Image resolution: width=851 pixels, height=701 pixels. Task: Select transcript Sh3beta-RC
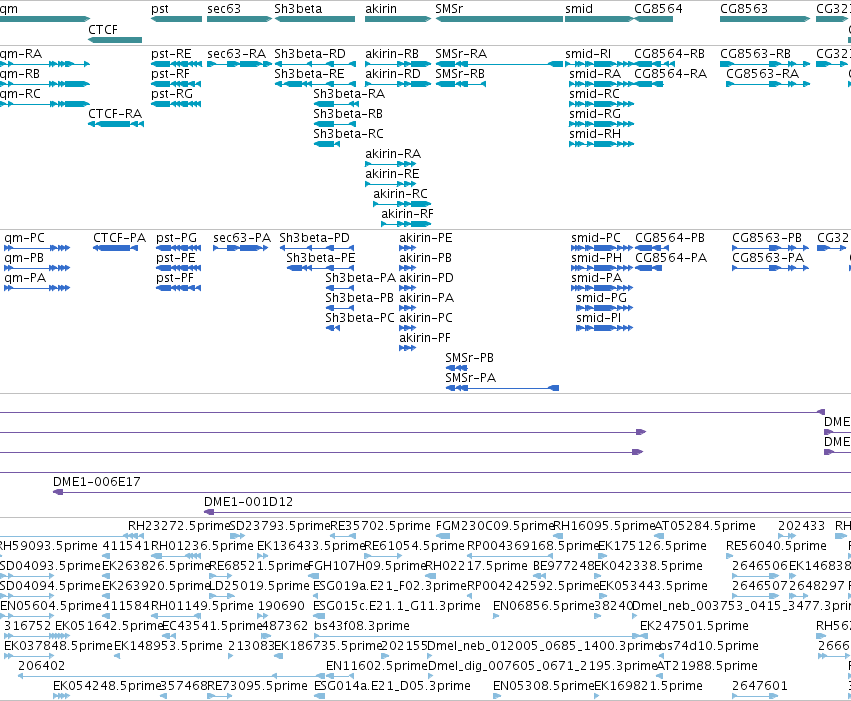point(327,144)
